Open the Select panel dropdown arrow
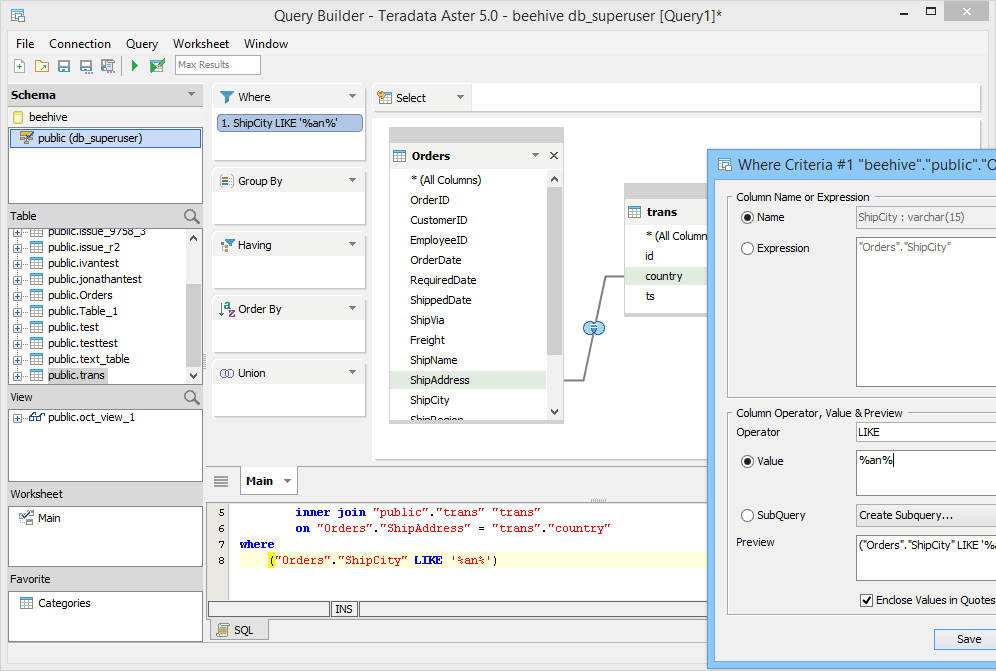The height and width of the screenshot is (671, 996). (x=461, y=97)
